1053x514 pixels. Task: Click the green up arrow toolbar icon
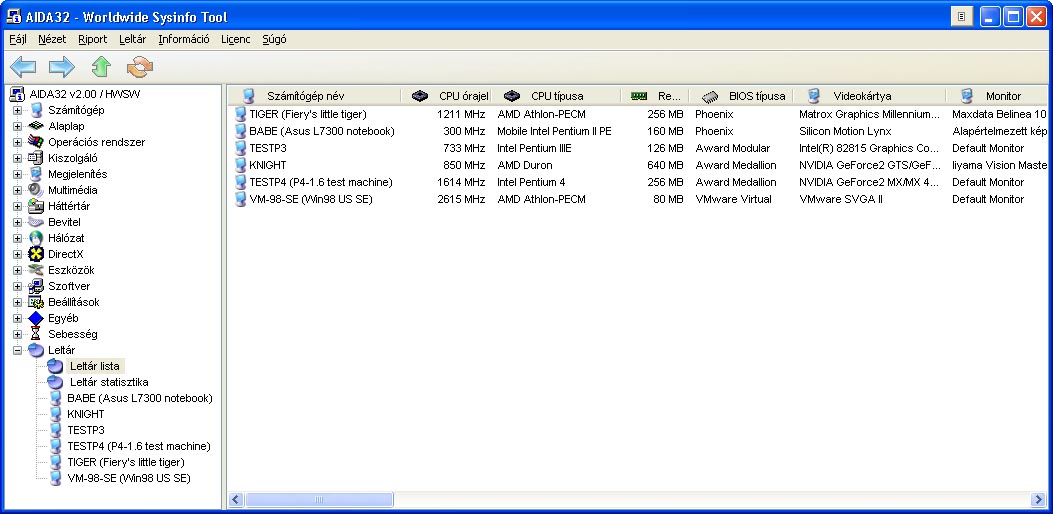click(x=101, y=67)
